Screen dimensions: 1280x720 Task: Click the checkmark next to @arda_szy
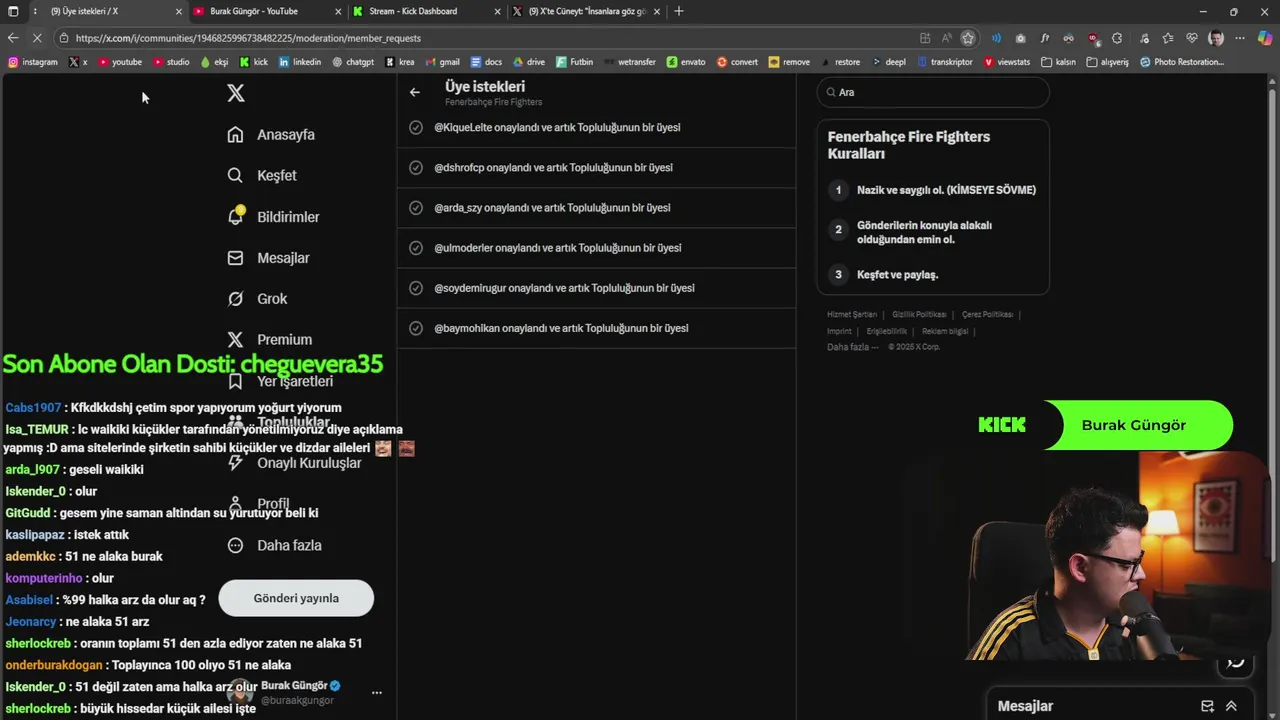pyautogui.click(x=416, y=207)
